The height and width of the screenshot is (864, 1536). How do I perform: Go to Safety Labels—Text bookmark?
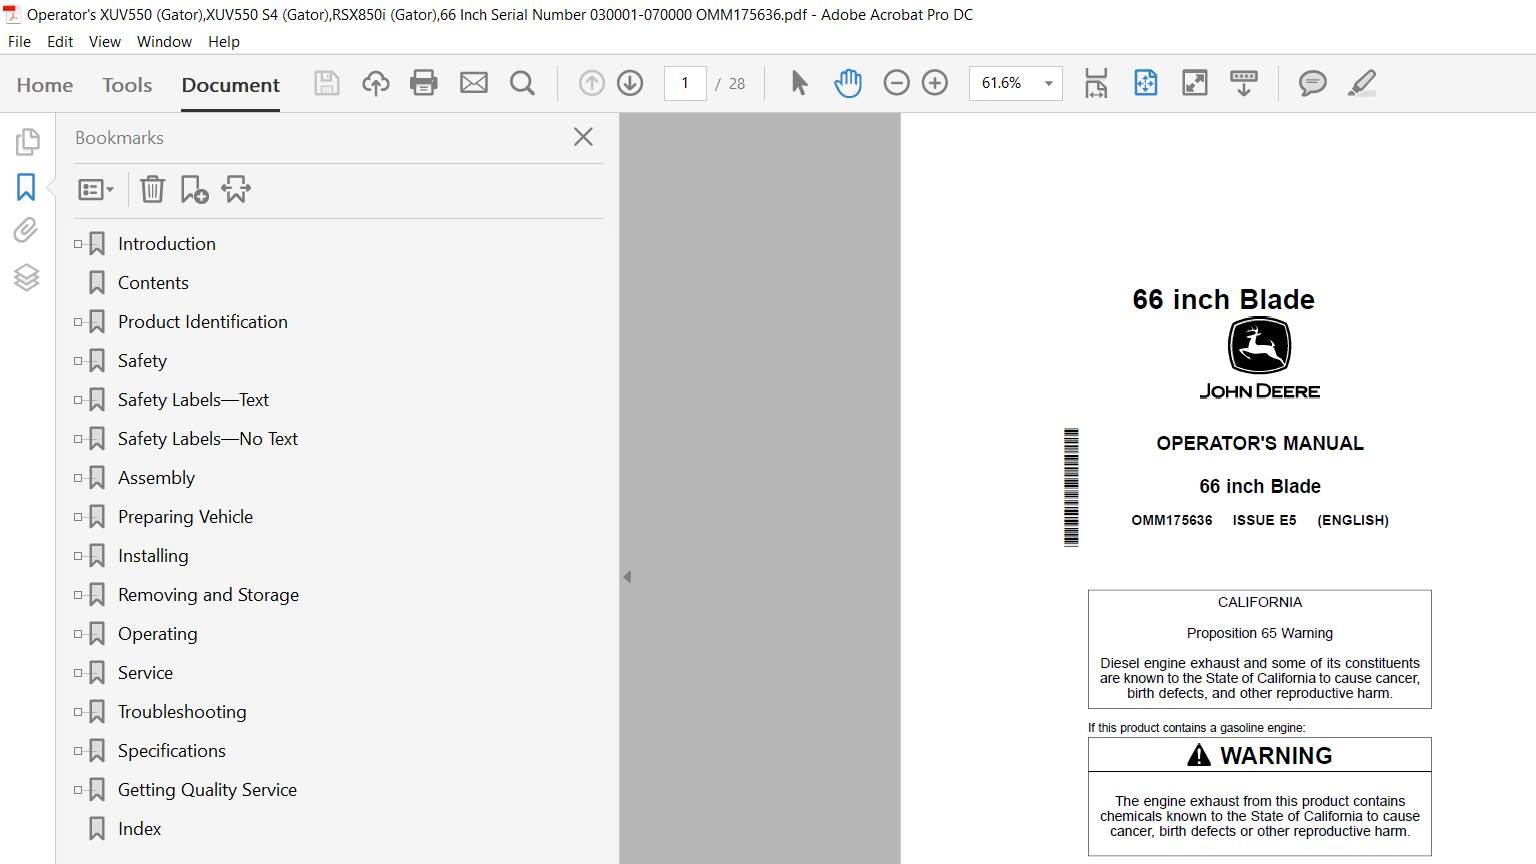coord(193,400)
